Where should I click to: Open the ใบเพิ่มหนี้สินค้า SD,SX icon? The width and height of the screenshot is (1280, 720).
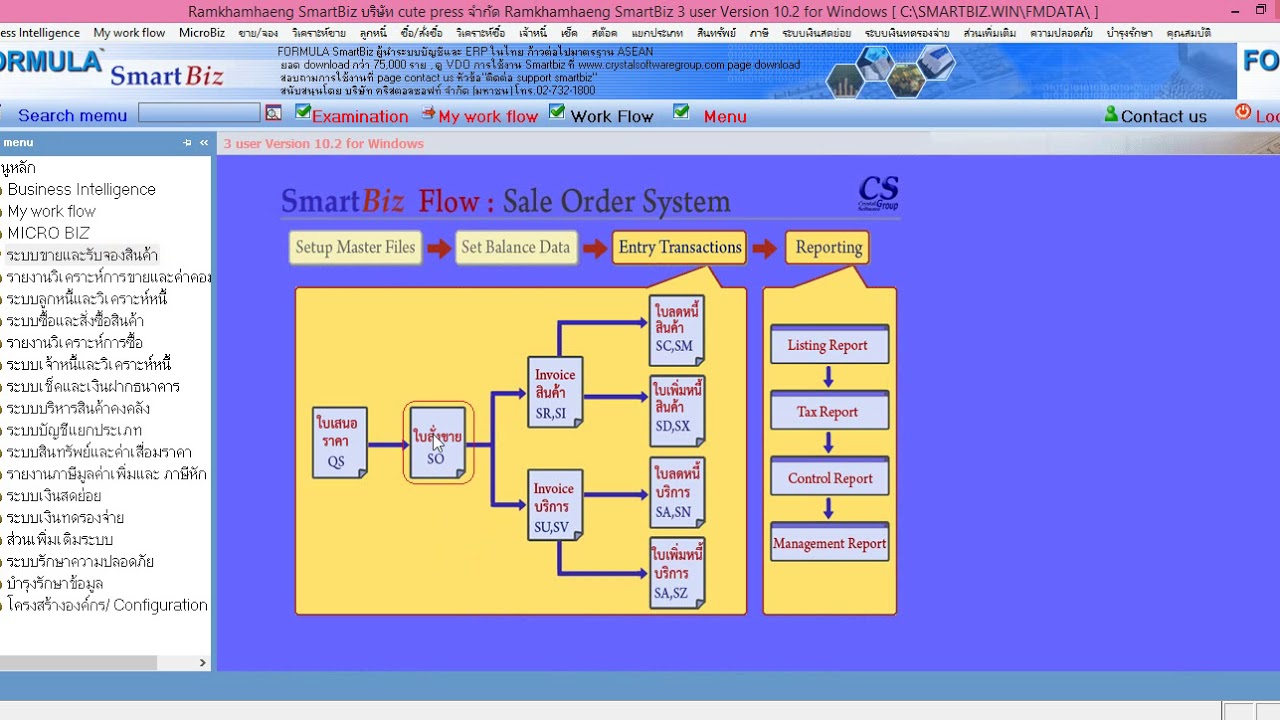coord(677,410)
